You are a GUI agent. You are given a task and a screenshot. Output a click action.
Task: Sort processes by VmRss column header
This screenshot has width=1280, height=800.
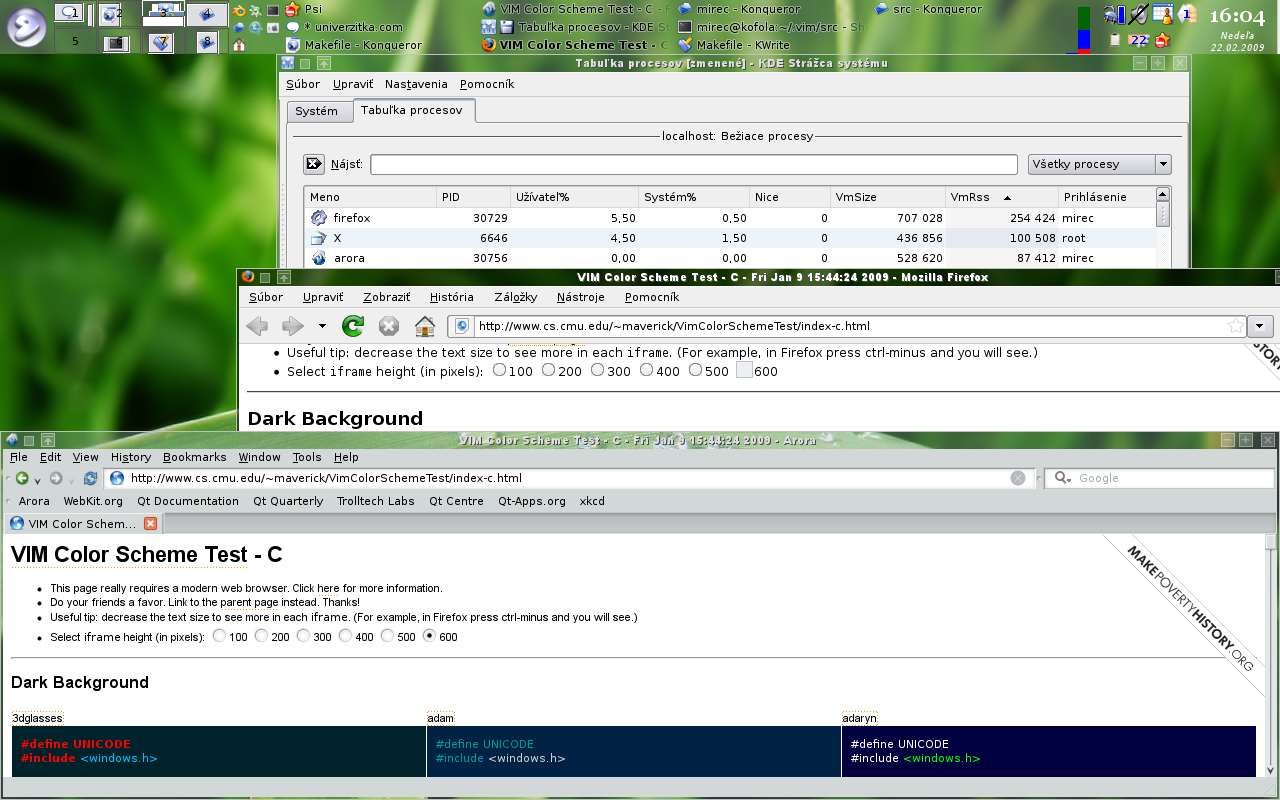point(1001,197)
